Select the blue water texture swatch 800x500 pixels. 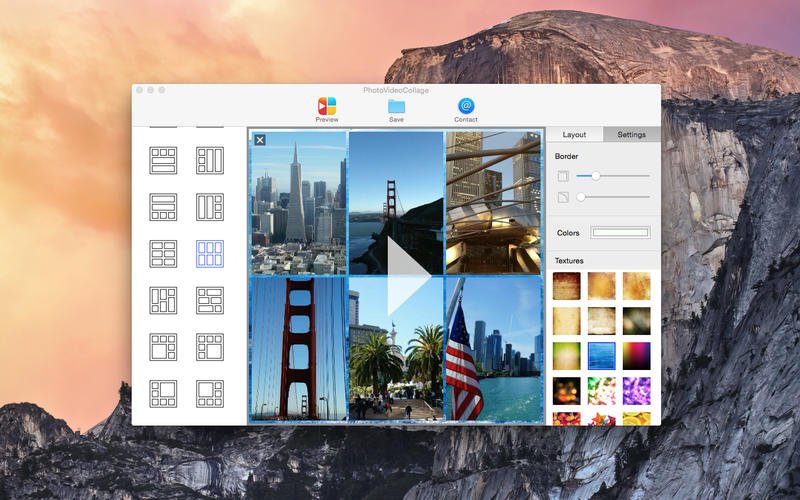coord(601,355)
